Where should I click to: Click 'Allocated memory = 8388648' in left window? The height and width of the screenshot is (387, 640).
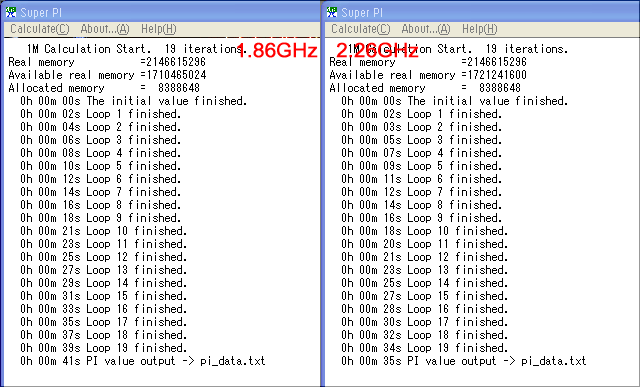(x=104, y=88)
